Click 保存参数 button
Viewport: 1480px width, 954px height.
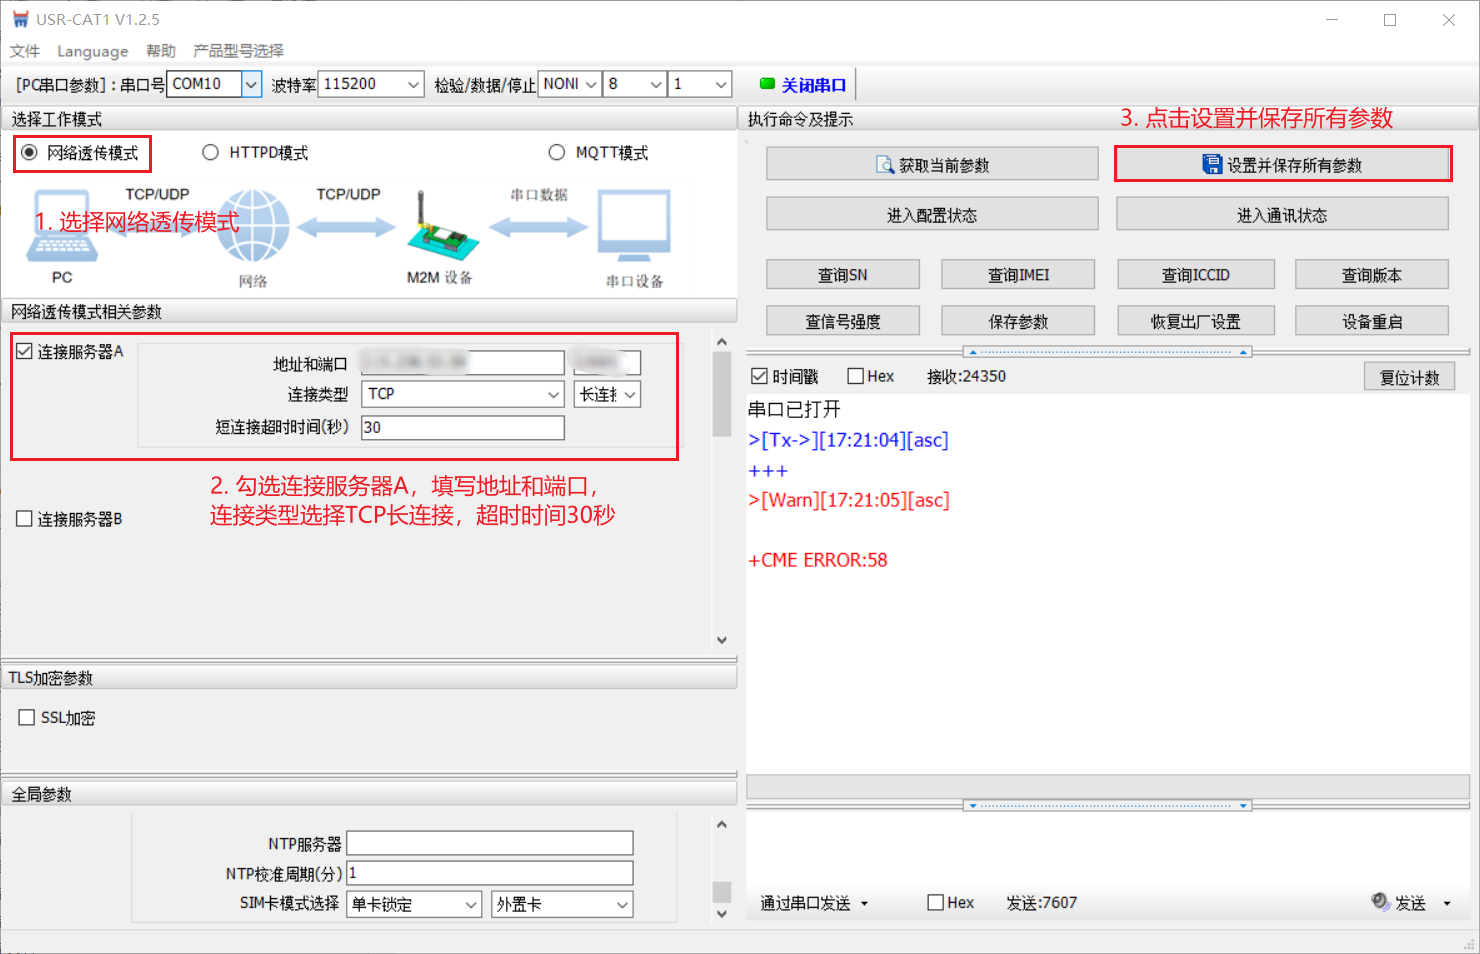tap(1018, 321)
